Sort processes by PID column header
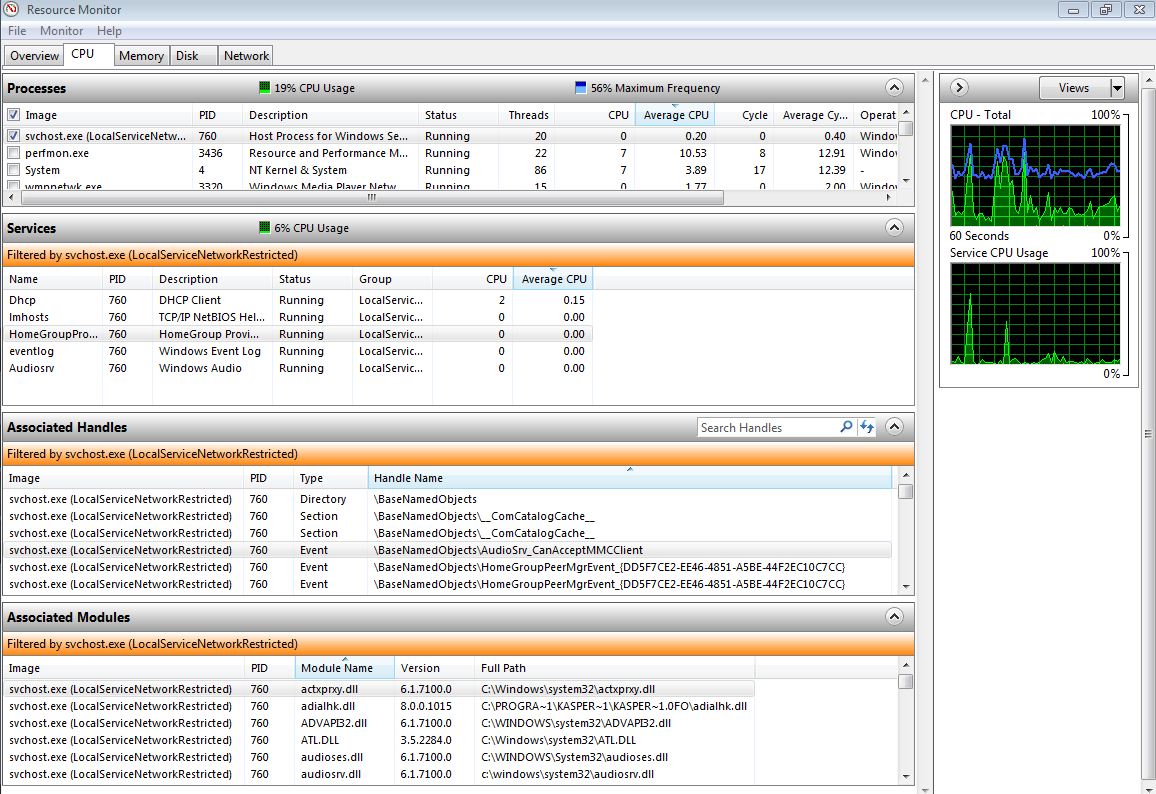 click(x=217, y=115)
